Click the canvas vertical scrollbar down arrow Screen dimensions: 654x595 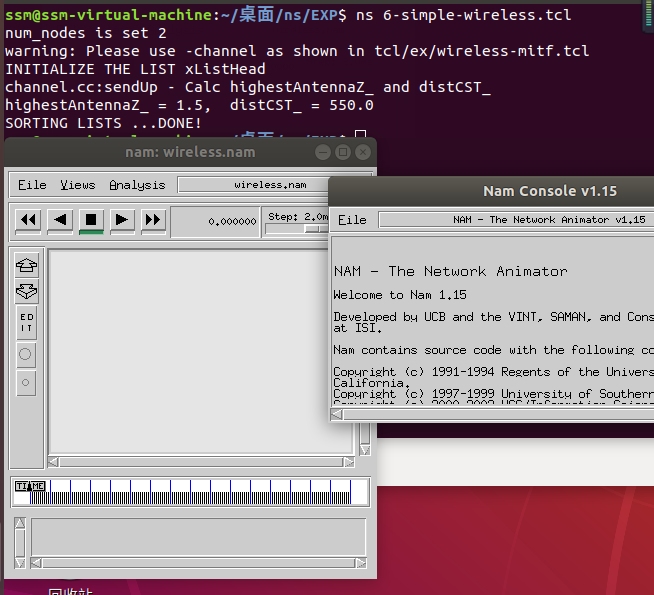click(365, 450)
